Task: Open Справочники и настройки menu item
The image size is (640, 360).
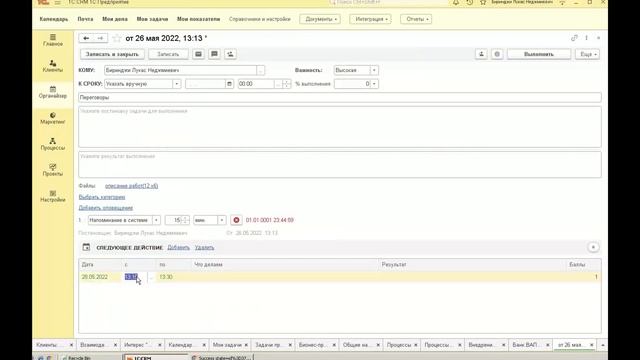Action: click(x=260, y=19)
